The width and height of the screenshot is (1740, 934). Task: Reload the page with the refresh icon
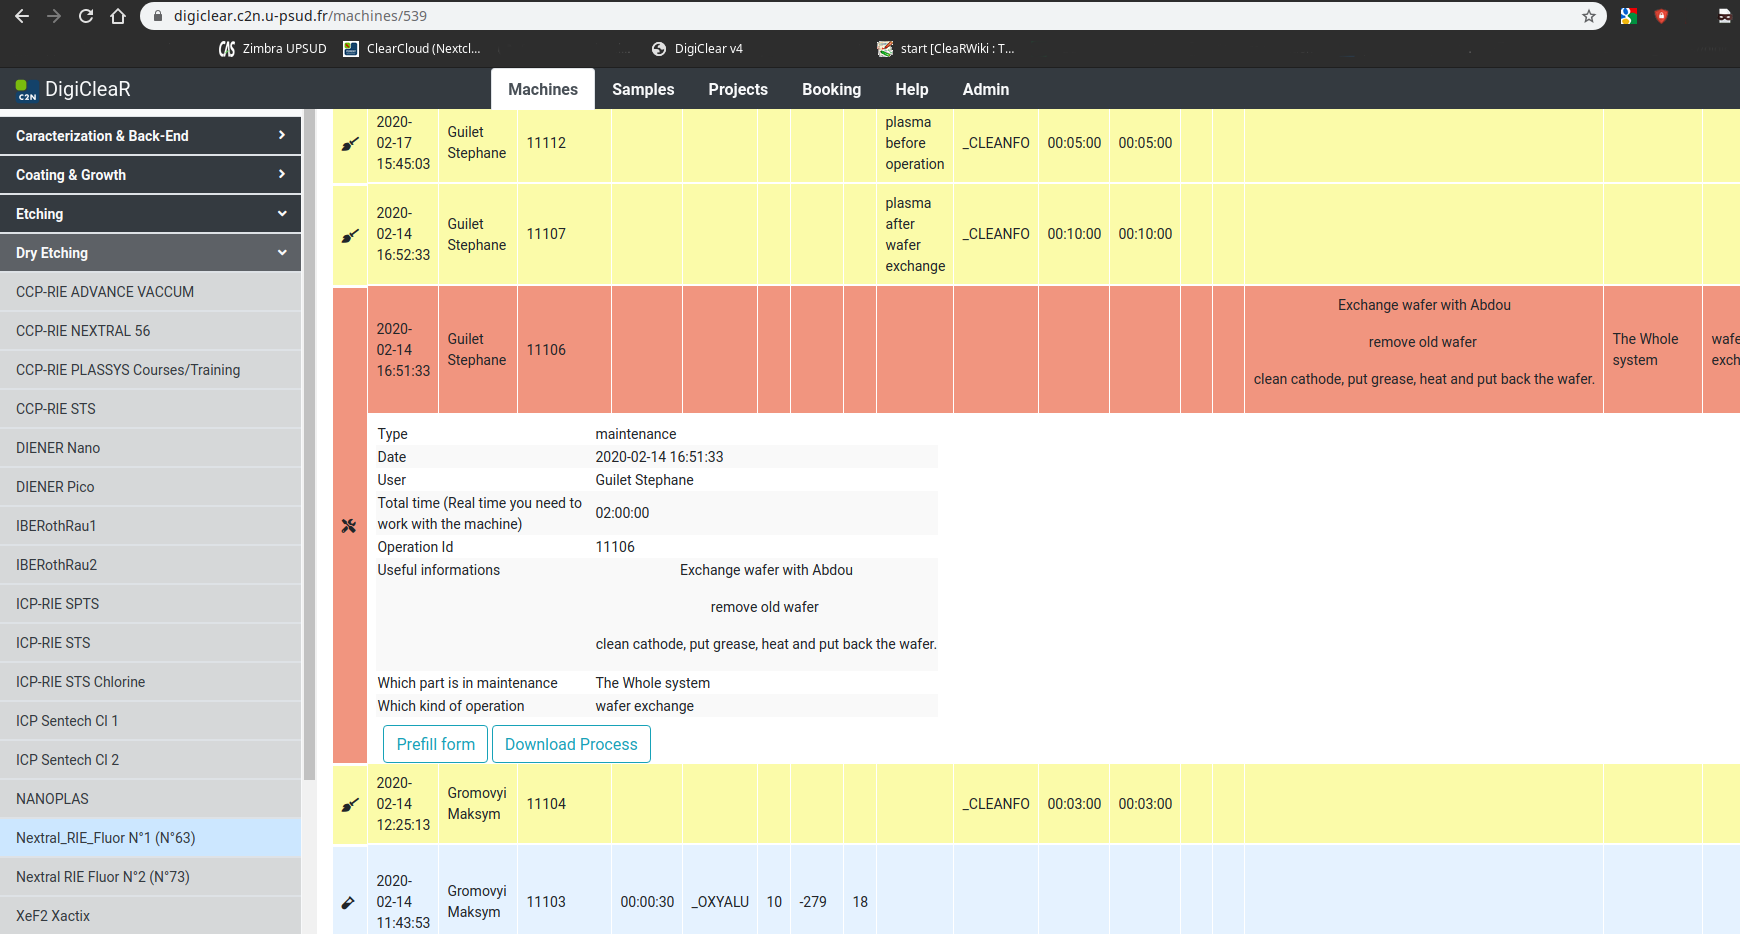point(86,16)
